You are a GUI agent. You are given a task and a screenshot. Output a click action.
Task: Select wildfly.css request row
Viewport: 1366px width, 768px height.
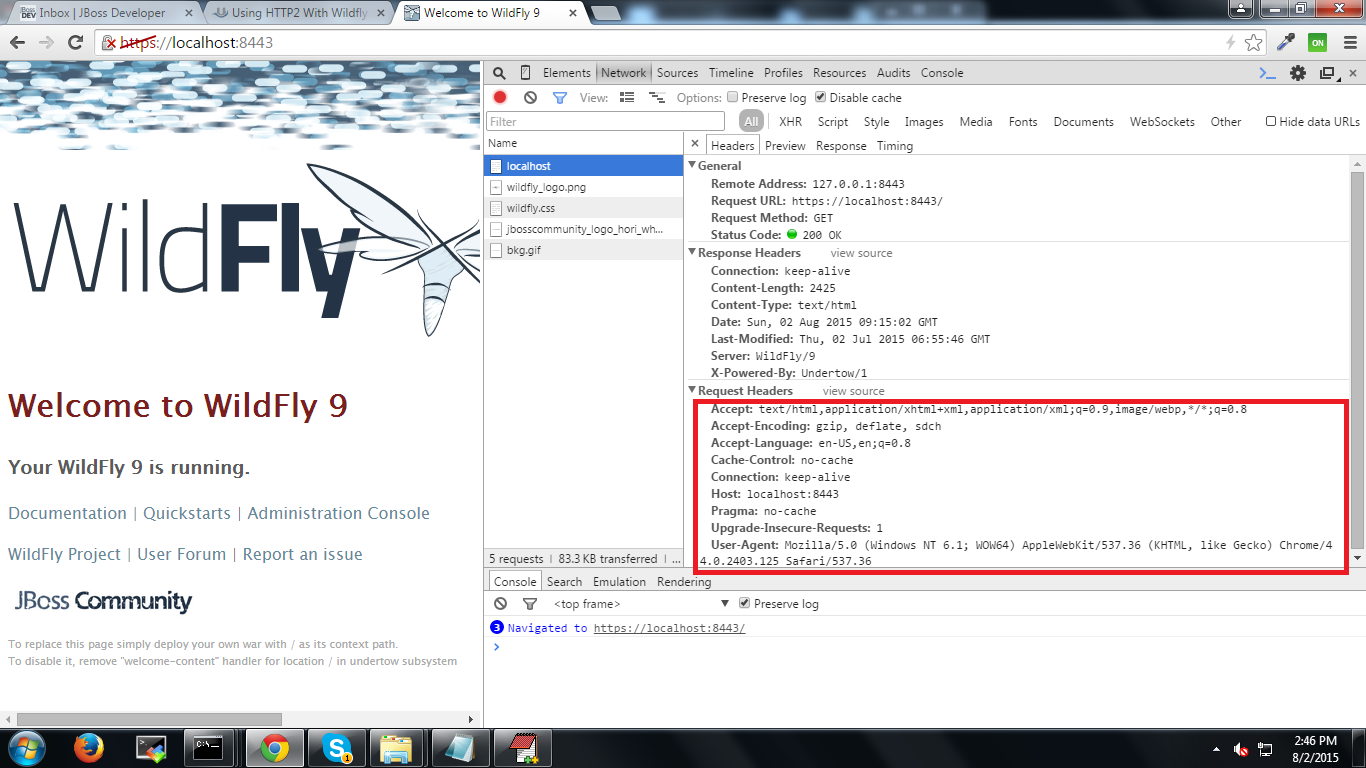(583, 208)
